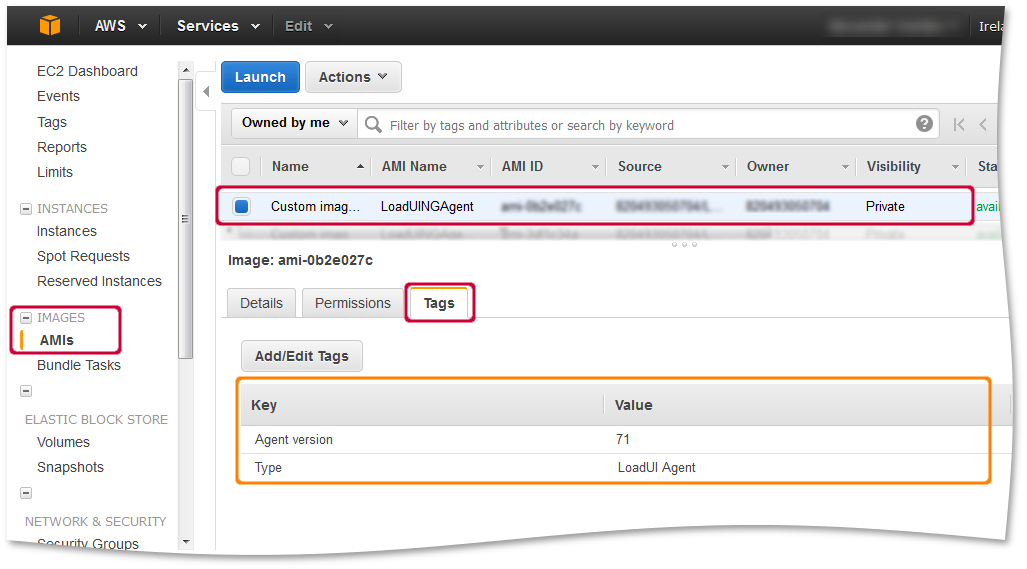
Task: Open Snapshots in the sidebar
Action: point(70,467)
